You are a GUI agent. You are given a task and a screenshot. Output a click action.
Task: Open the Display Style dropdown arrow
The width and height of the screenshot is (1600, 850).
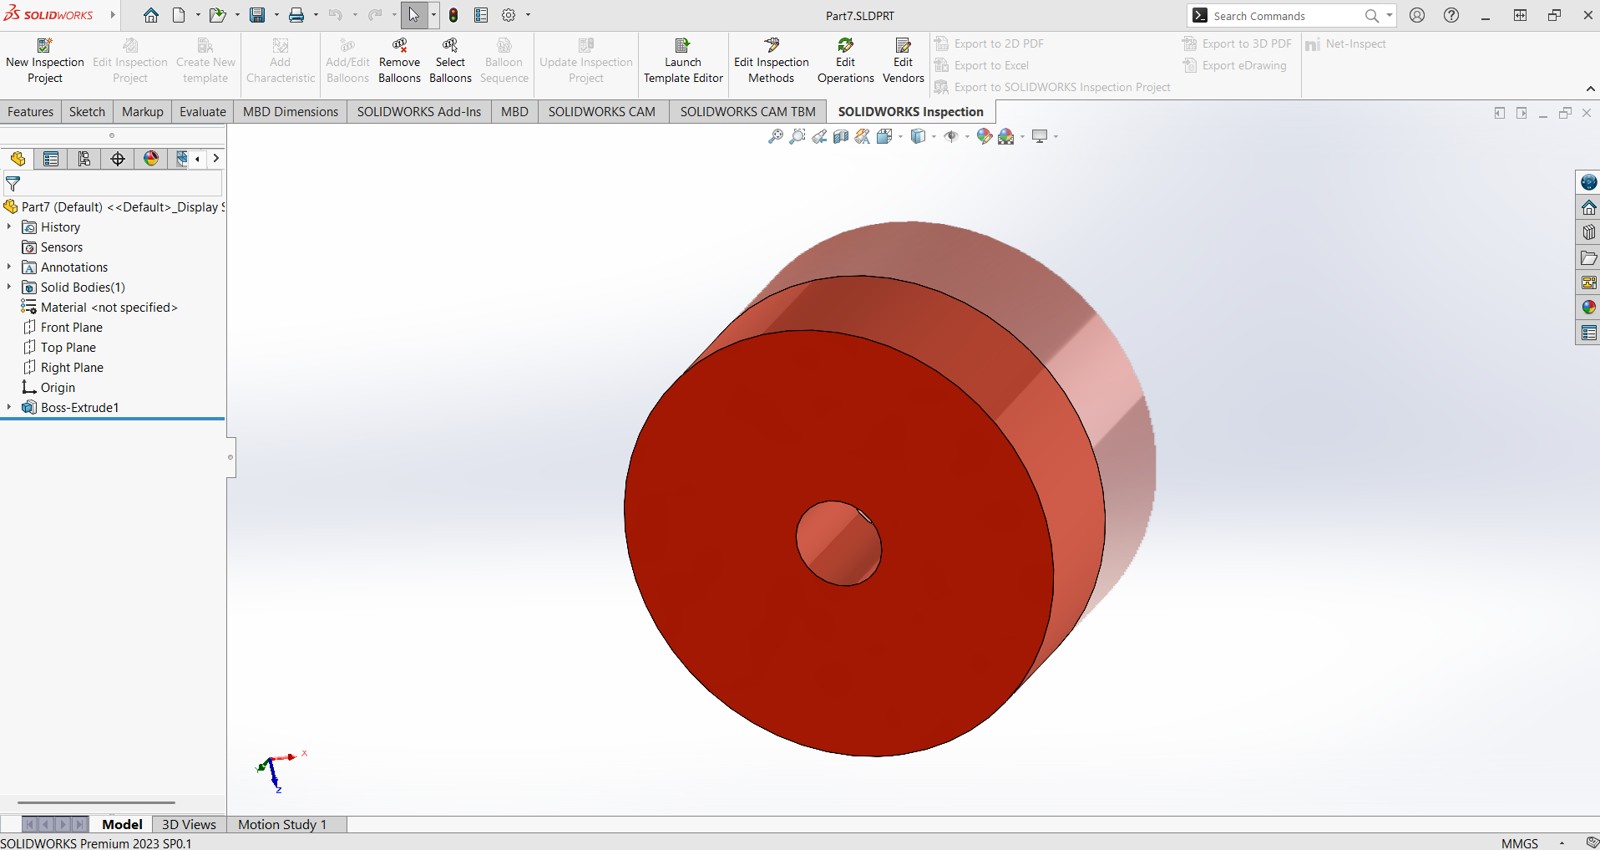(x=934, y=137)
